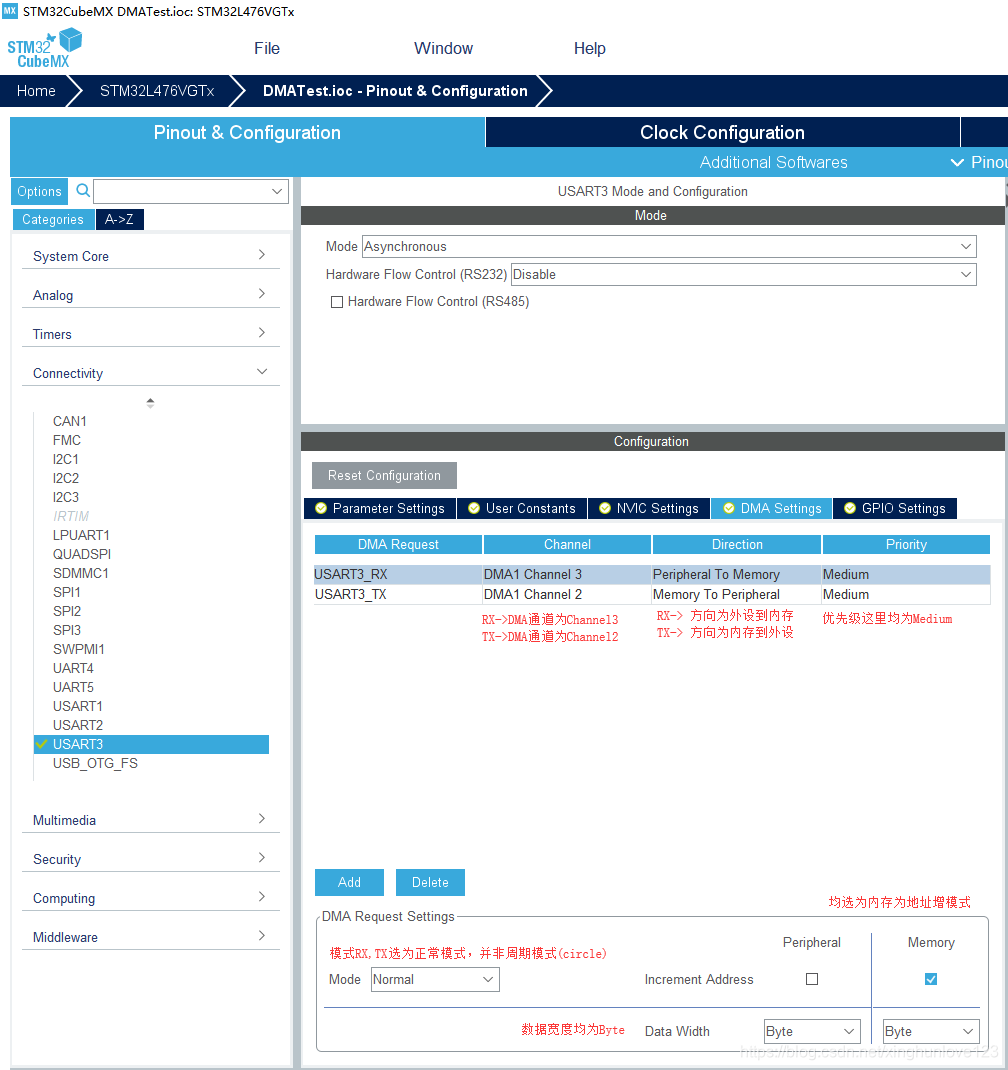Click the sort arrows above CAN1 list
This screenshot has width=1008, height=1070.
150,403
